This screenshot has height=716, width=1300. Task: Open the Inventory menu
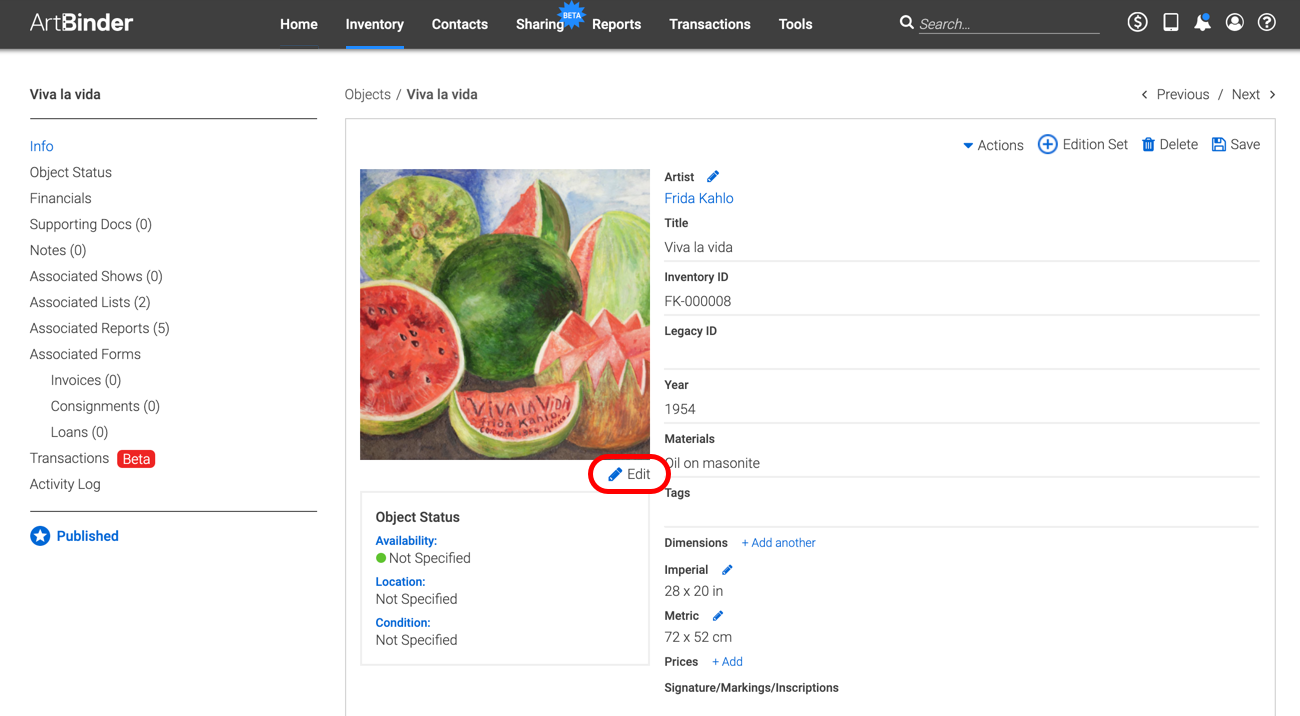coord(375,24)
